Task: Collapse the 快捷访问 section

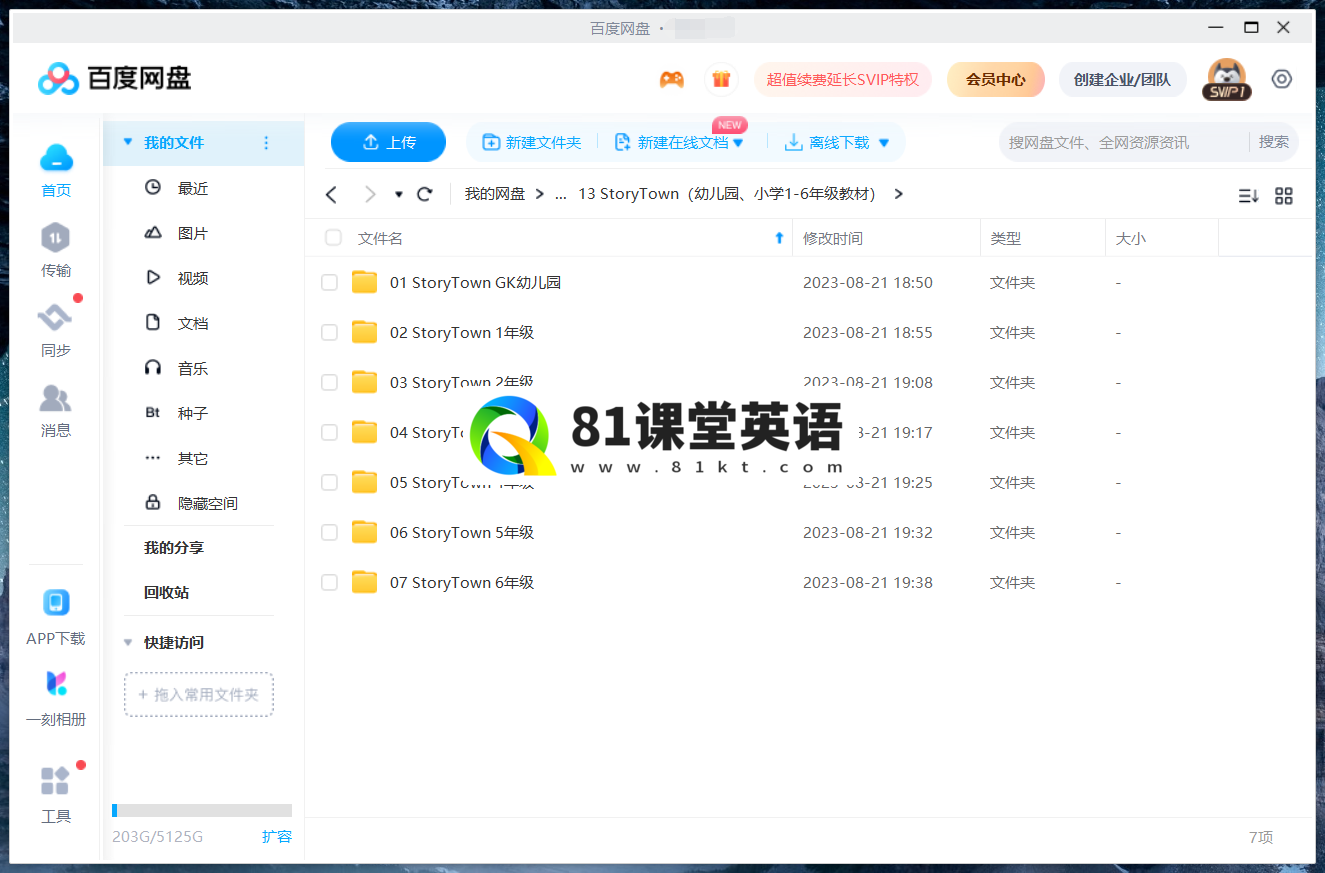Action: (127, 643)
